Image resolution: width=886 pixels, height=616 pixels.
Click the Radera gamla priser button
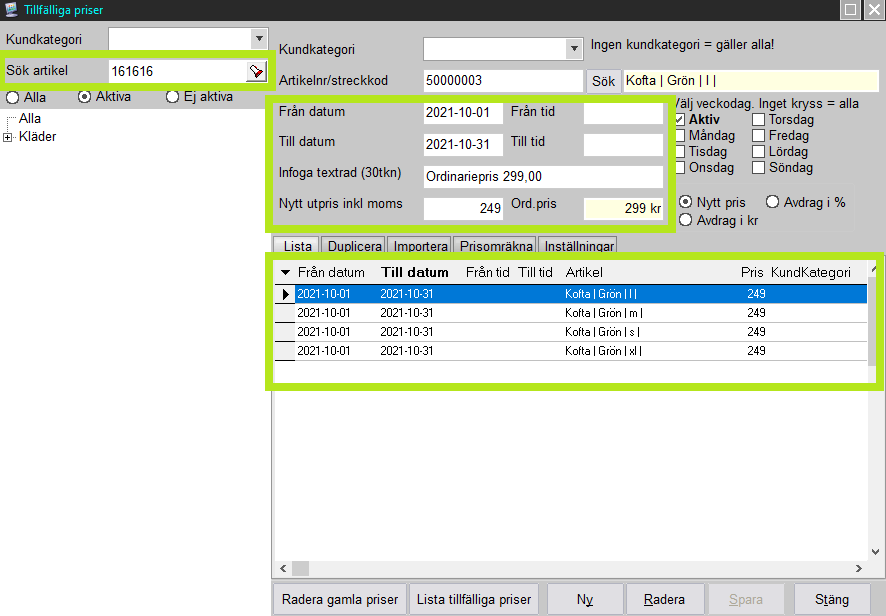[339, 600]
